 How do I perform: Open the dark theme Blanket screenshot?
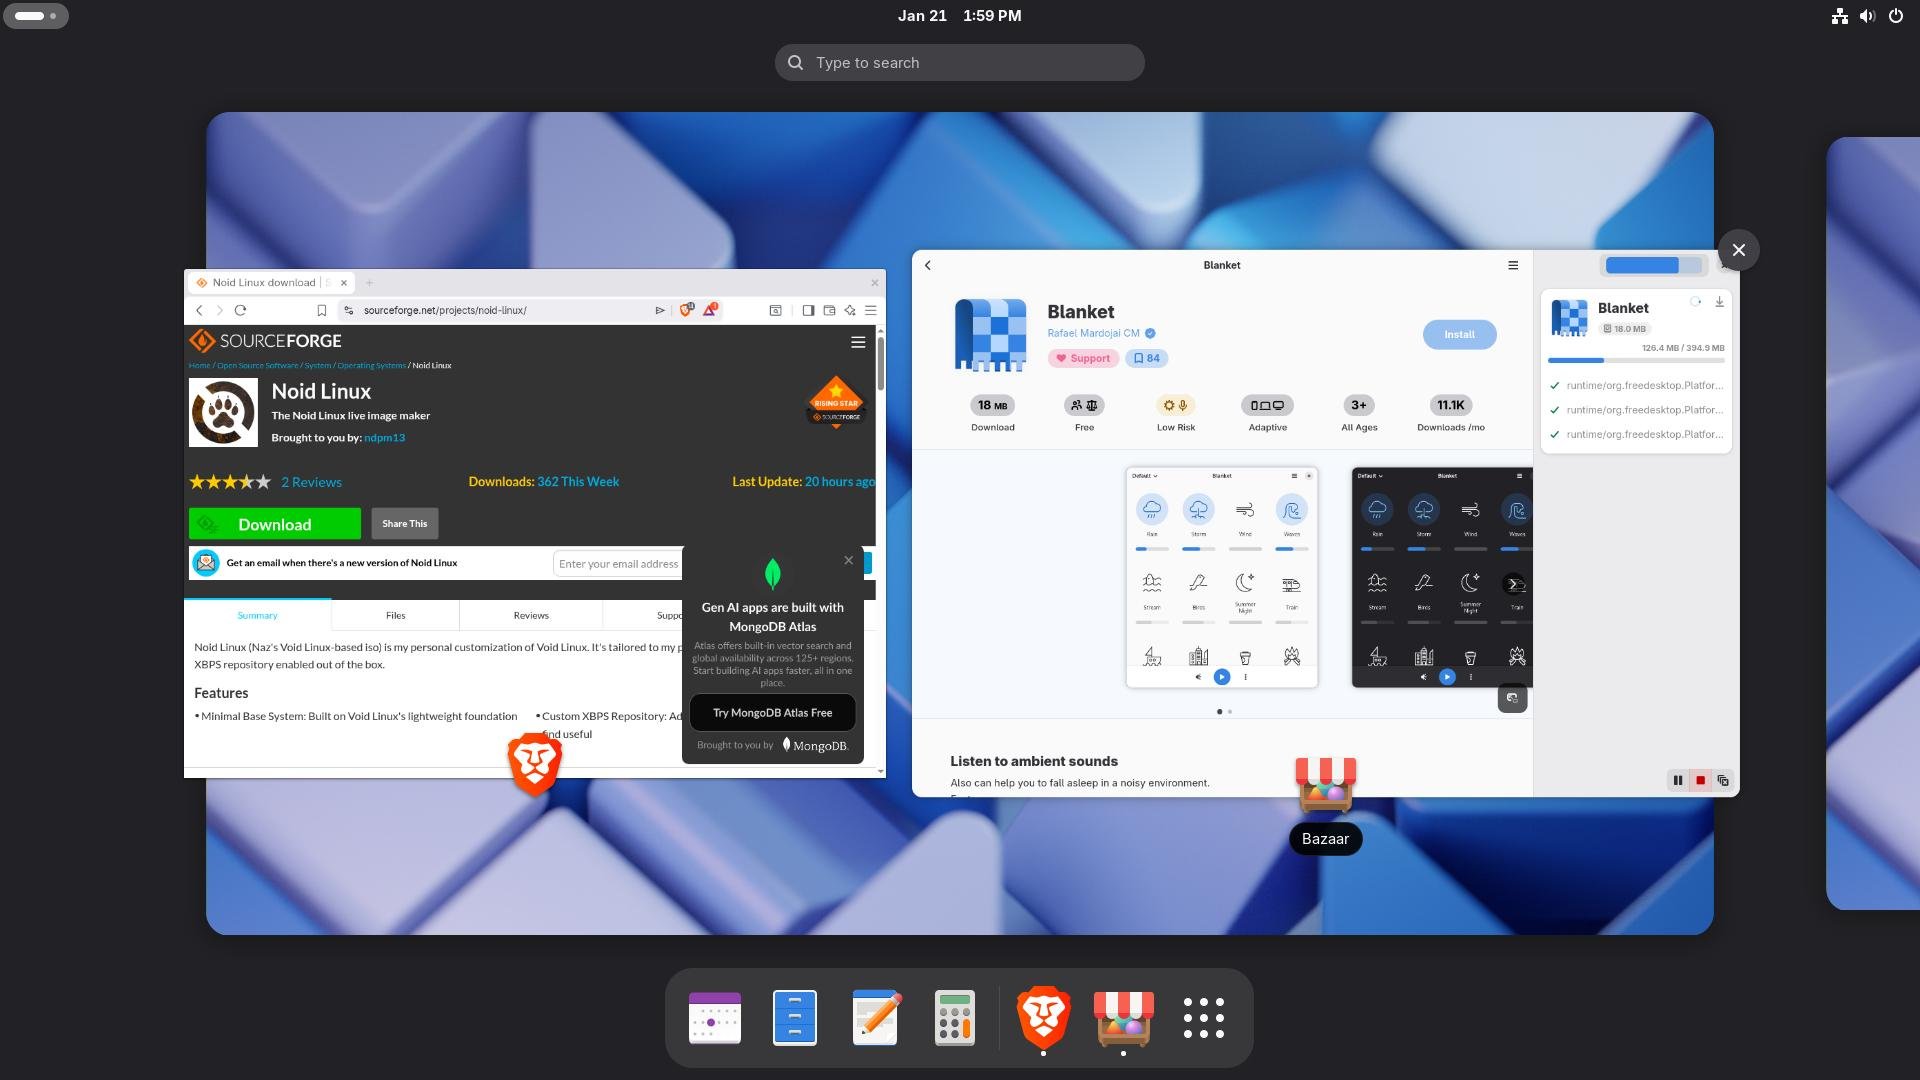coord(1442,577)
